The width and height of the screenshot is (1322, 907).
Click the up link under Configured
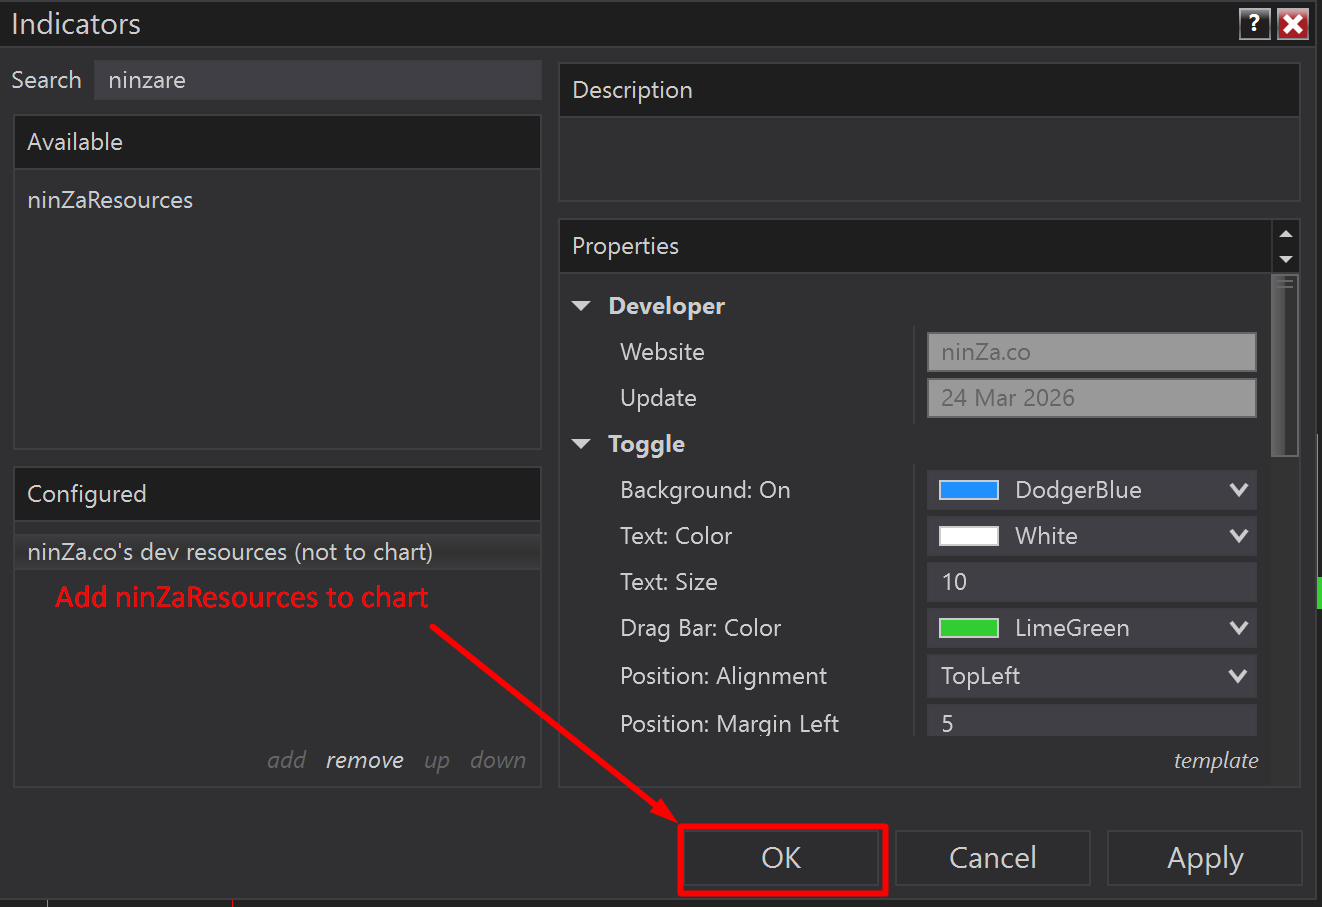click(x=437, y=760)
